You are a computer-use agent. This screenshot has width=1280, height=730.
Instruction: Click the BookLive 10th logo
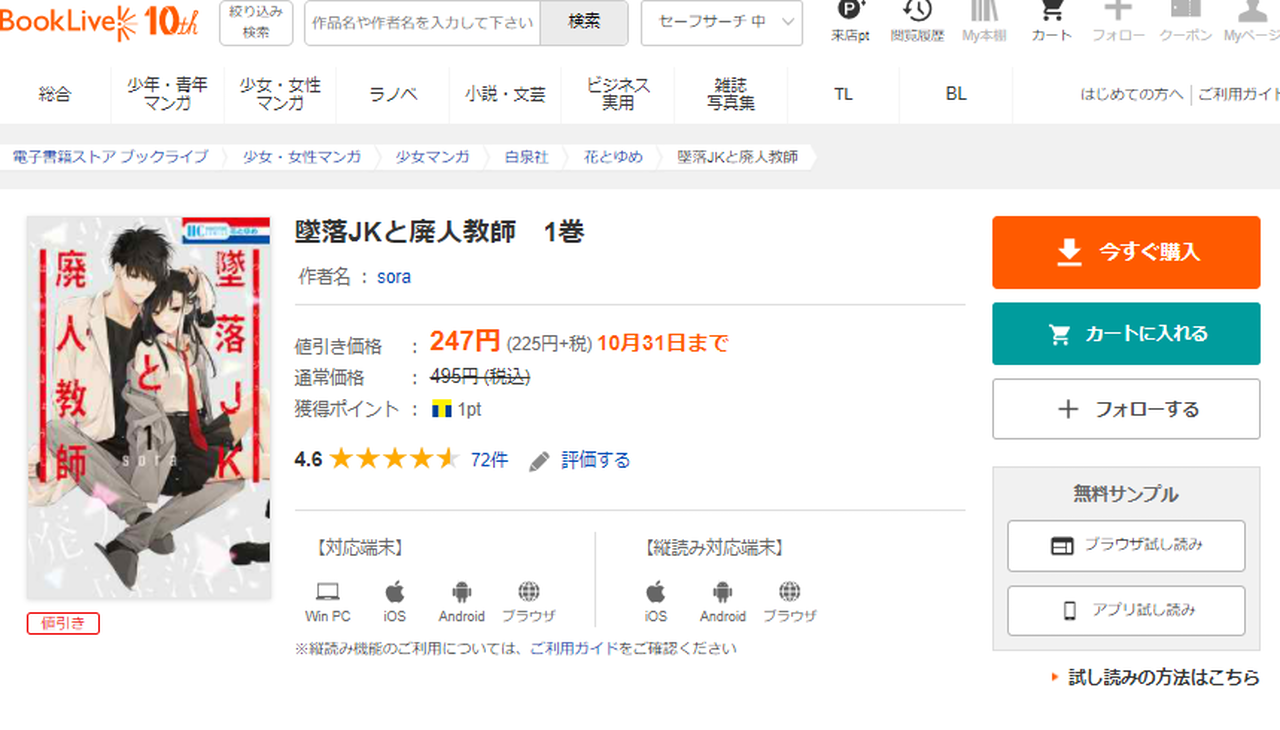pyautogui.click(x=100, y=22)
